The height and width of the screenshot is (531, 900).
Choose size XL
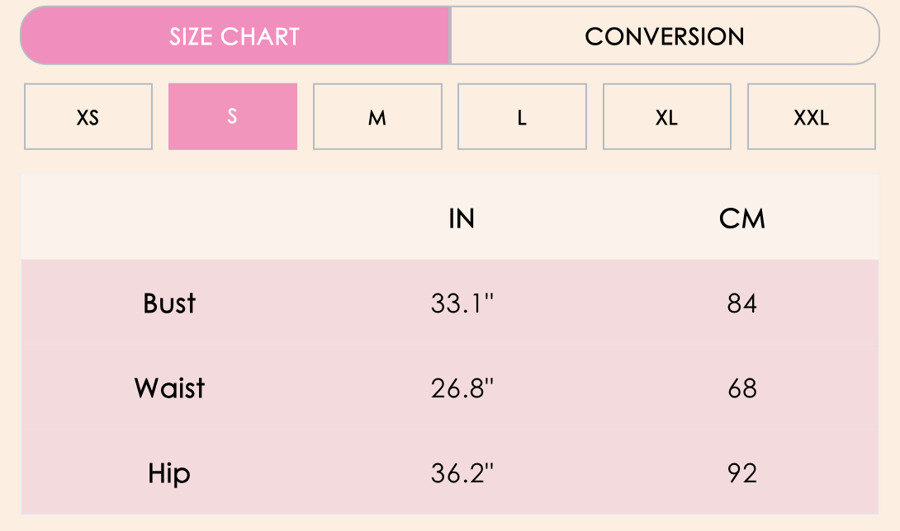point(666,117)
